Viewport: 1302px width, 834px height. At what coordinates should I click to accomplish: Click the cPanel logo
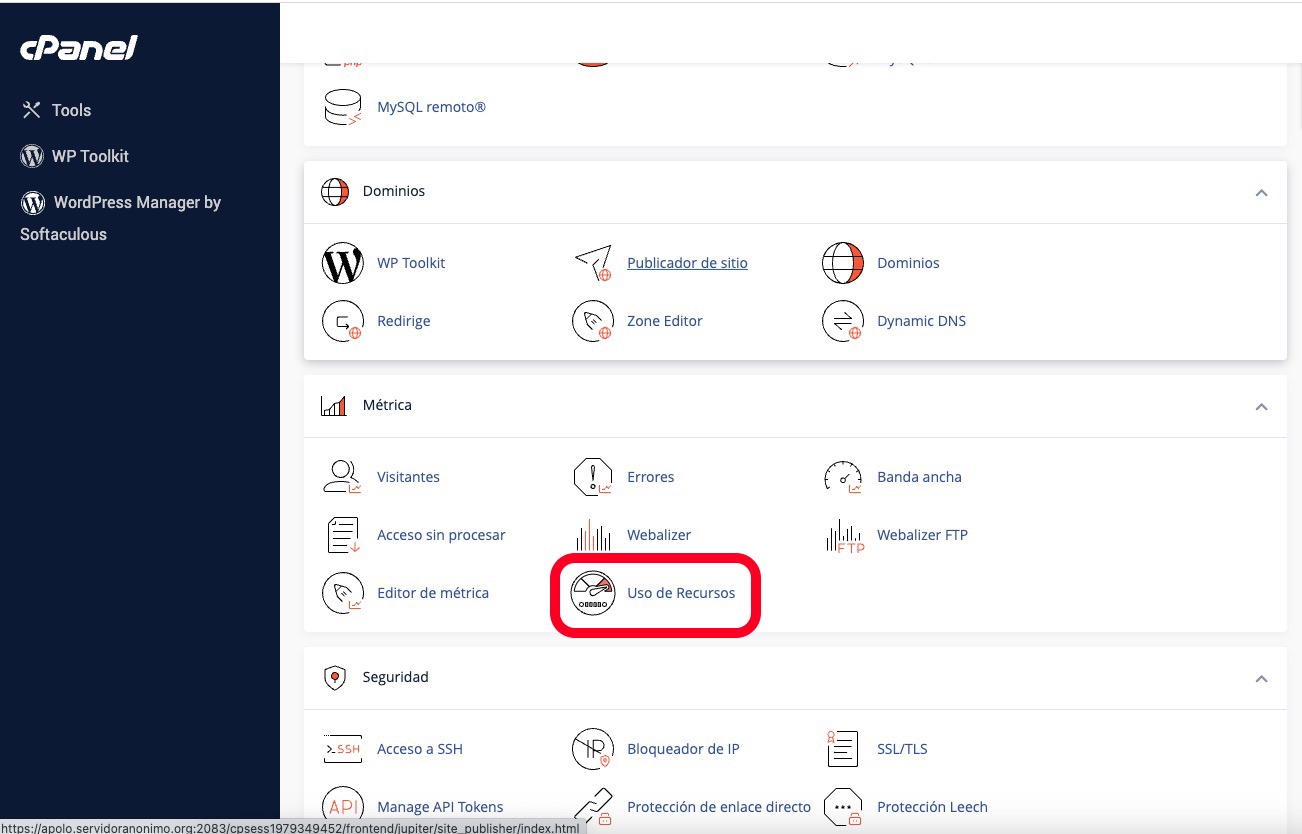pos(79,48)
